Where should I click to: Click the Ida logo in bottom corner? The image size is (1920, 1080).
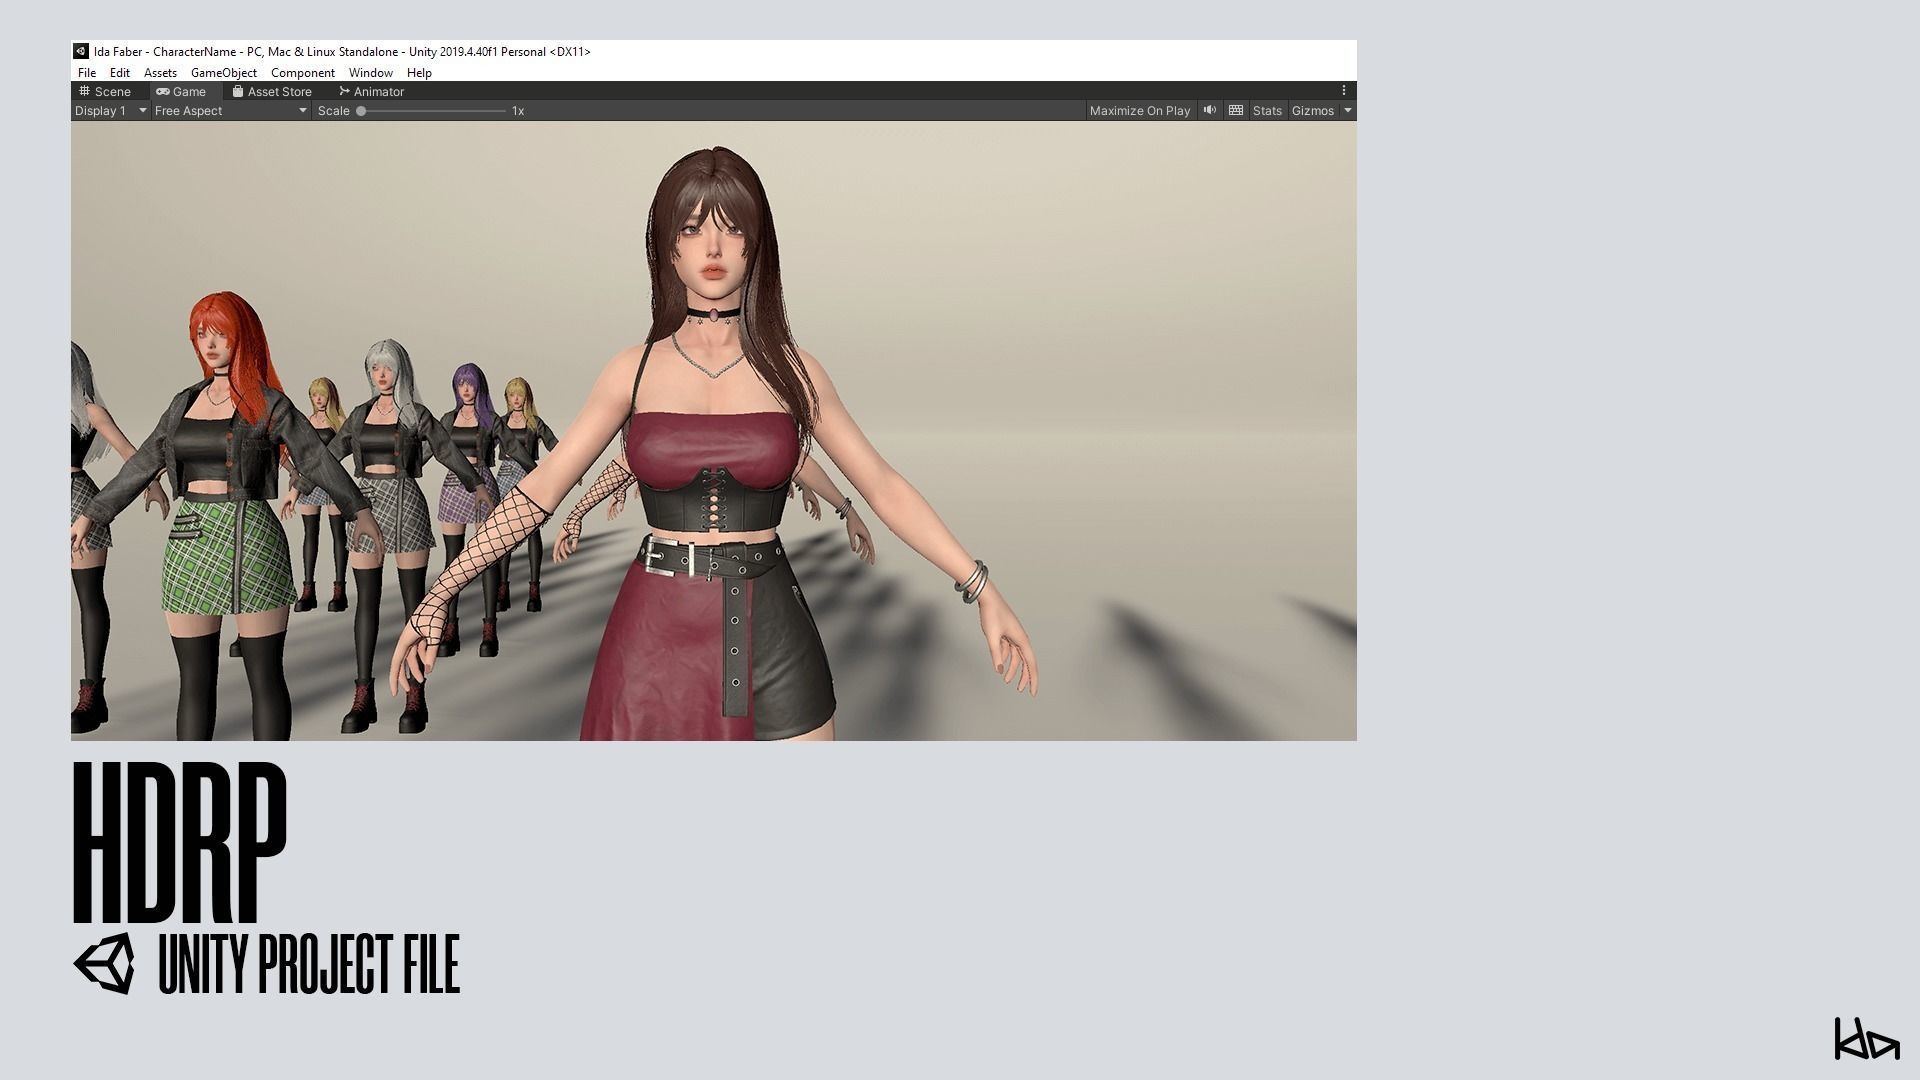click(1866, 1039)
